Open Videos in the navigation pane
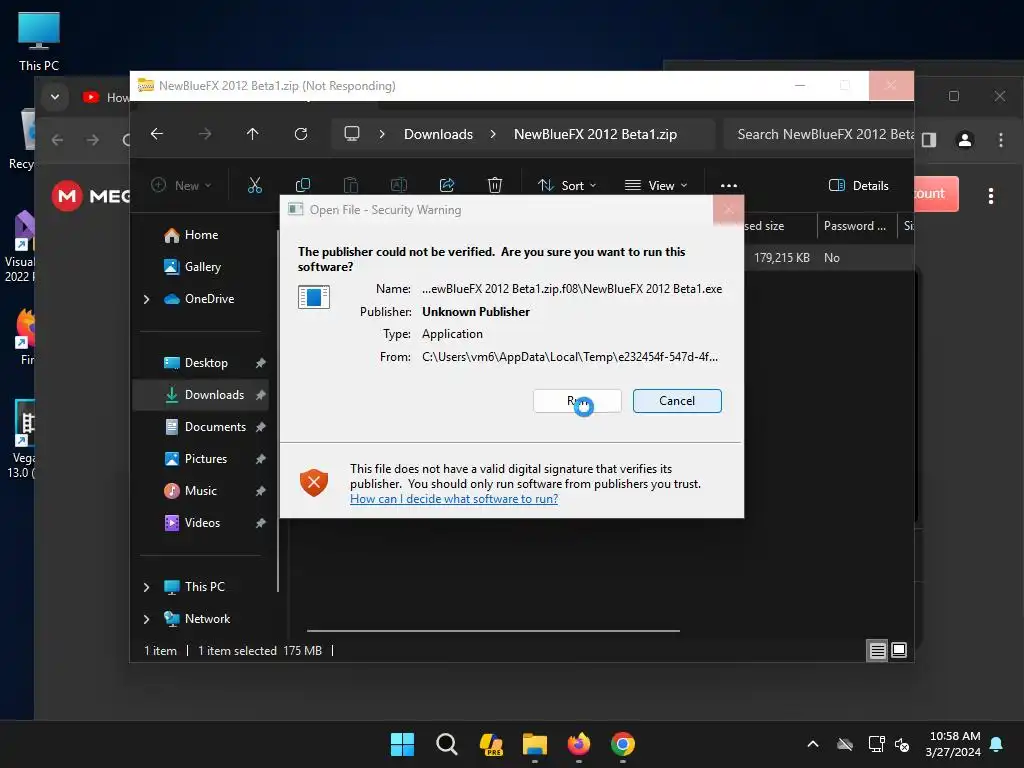This screenshot has height=768, width=1024. (x=202, y=522)
